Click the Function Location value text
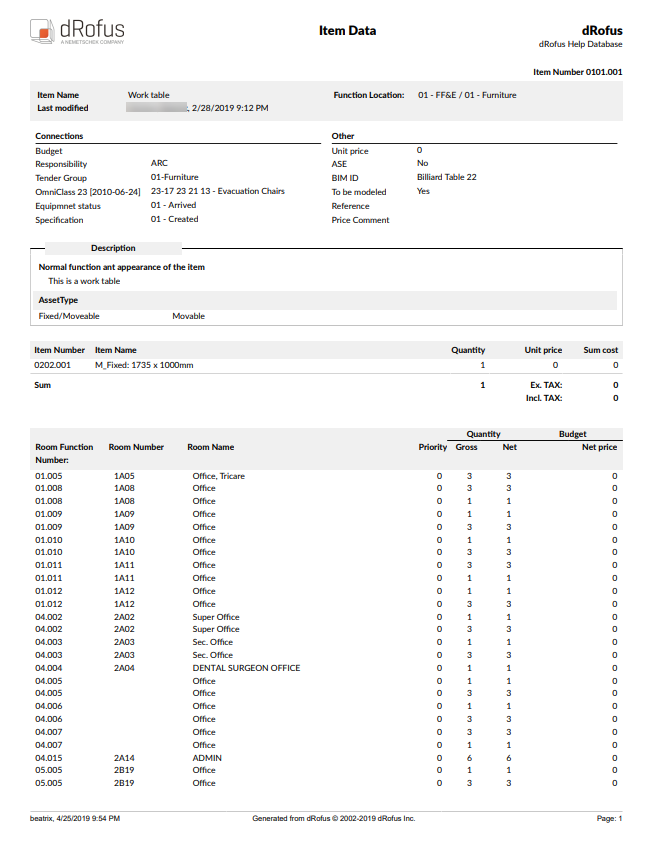Screen dimensions: 650x842 click(467, 95)
